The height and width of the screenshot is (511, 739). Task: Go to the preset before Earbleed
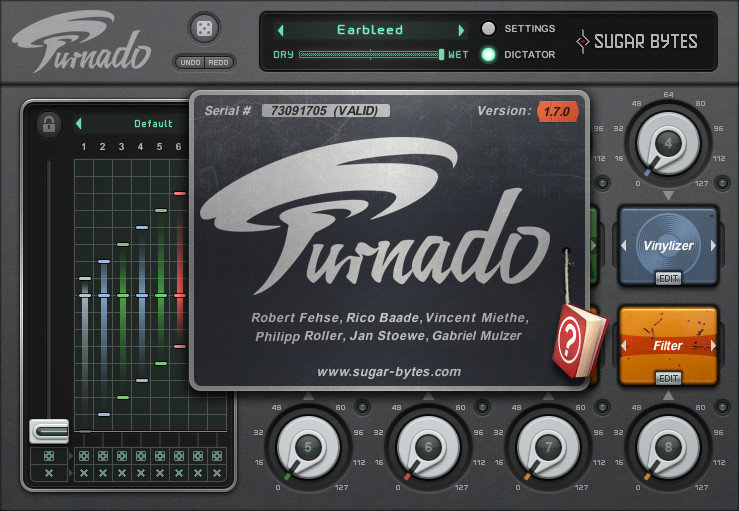(281, 31)
